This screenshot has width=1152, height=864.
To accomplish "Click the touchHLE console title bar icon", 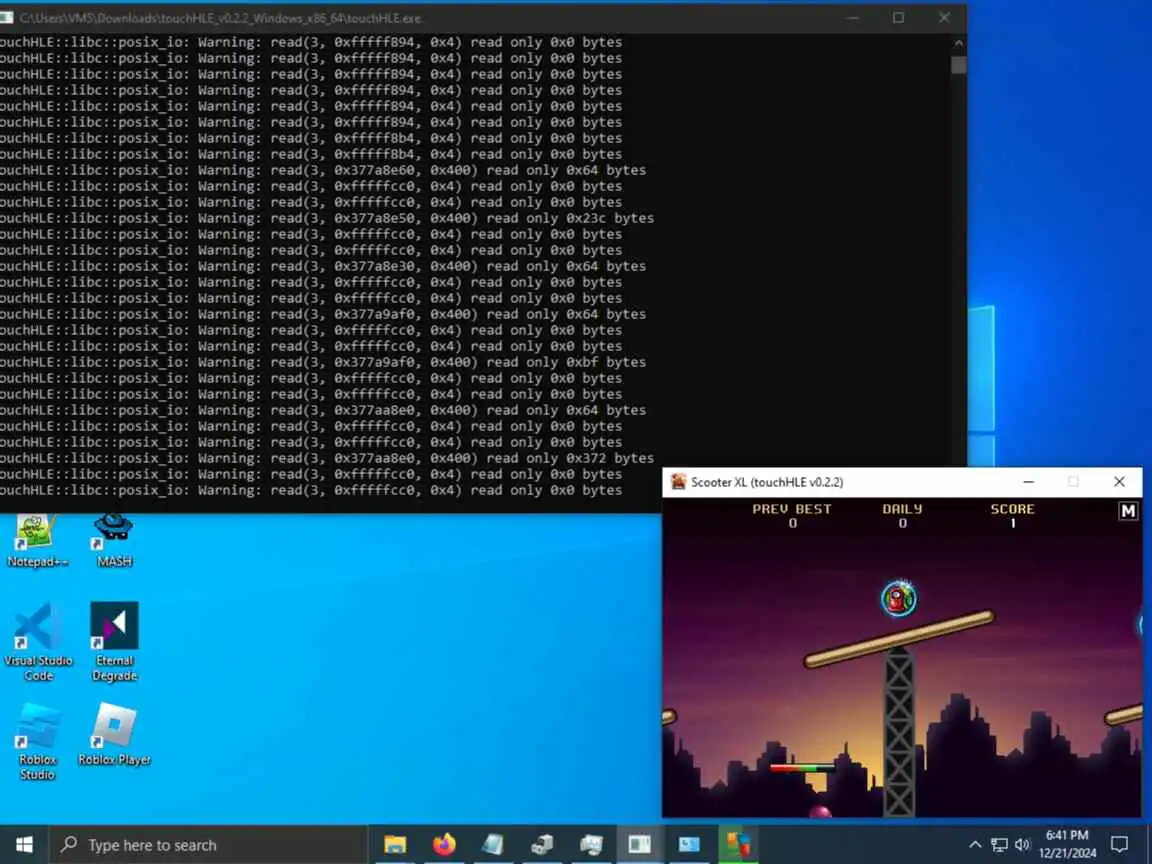I will (7, 18).
